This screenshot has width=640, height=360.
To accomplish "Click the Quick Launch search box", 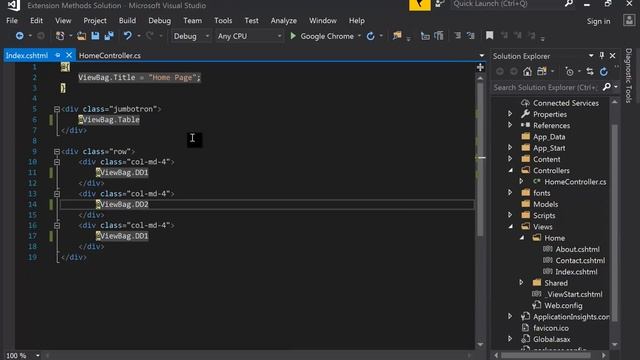I will pyautogui.click(x=507, y=4).
